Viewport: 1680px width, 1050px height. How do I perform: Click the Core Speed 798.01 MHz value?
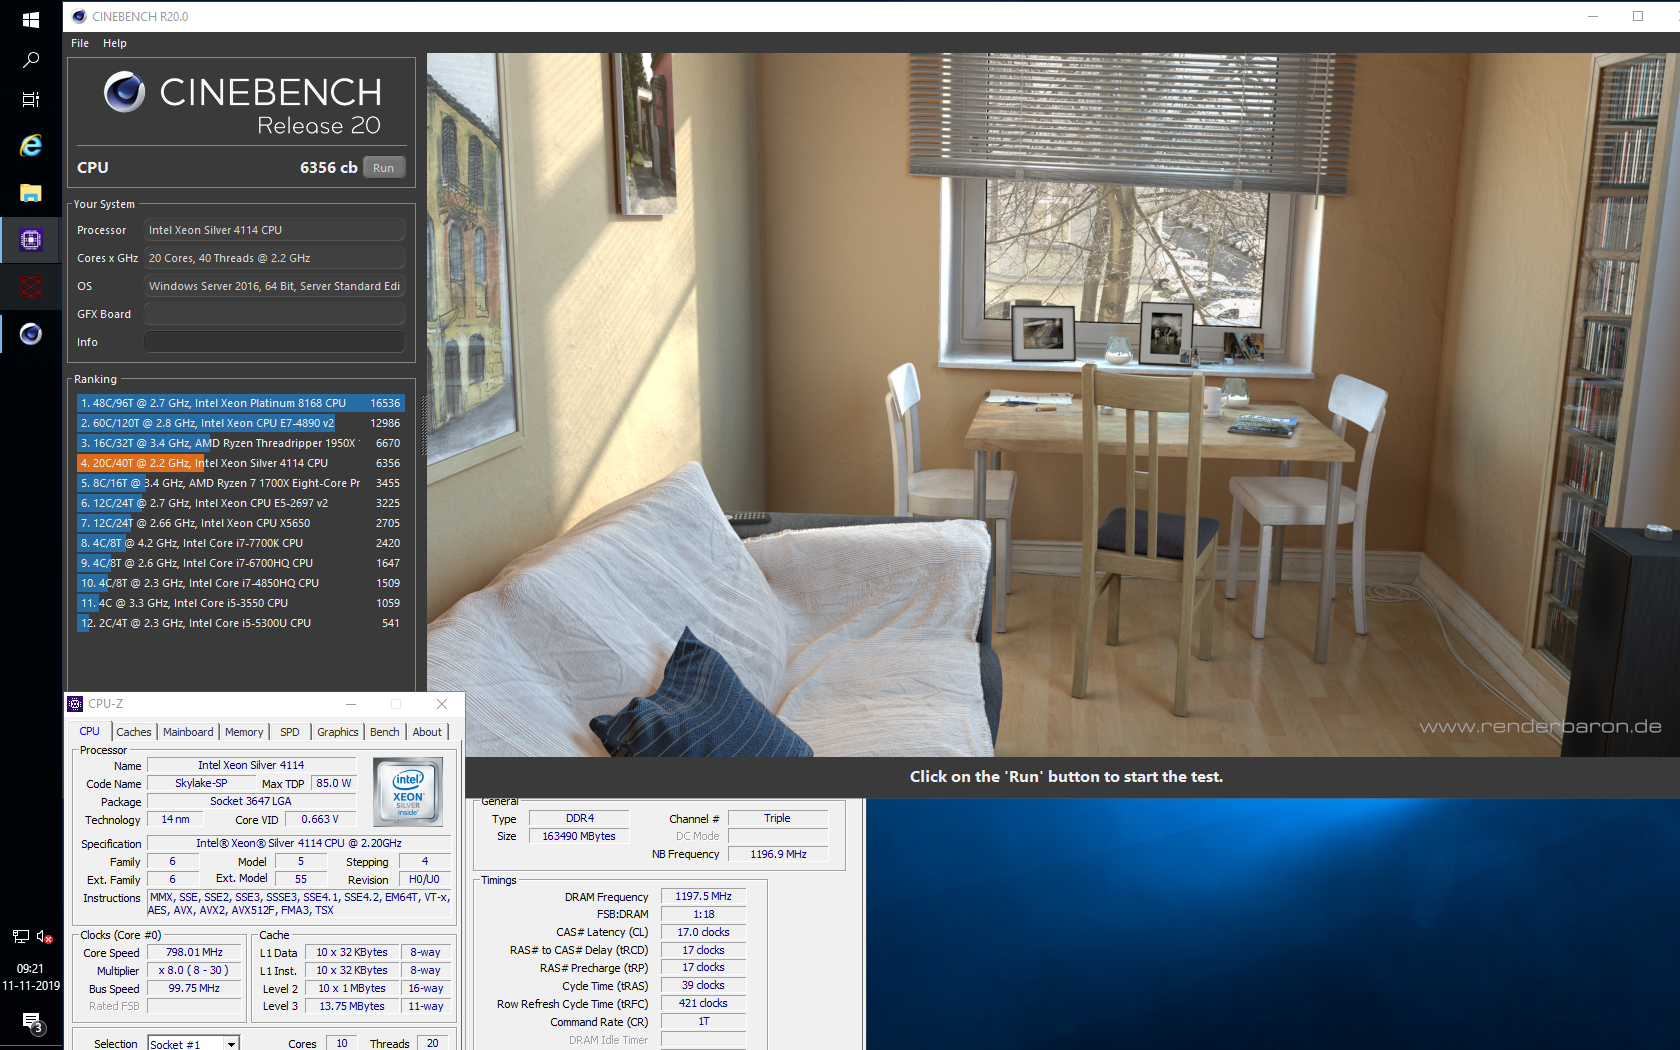pos(194,952)
